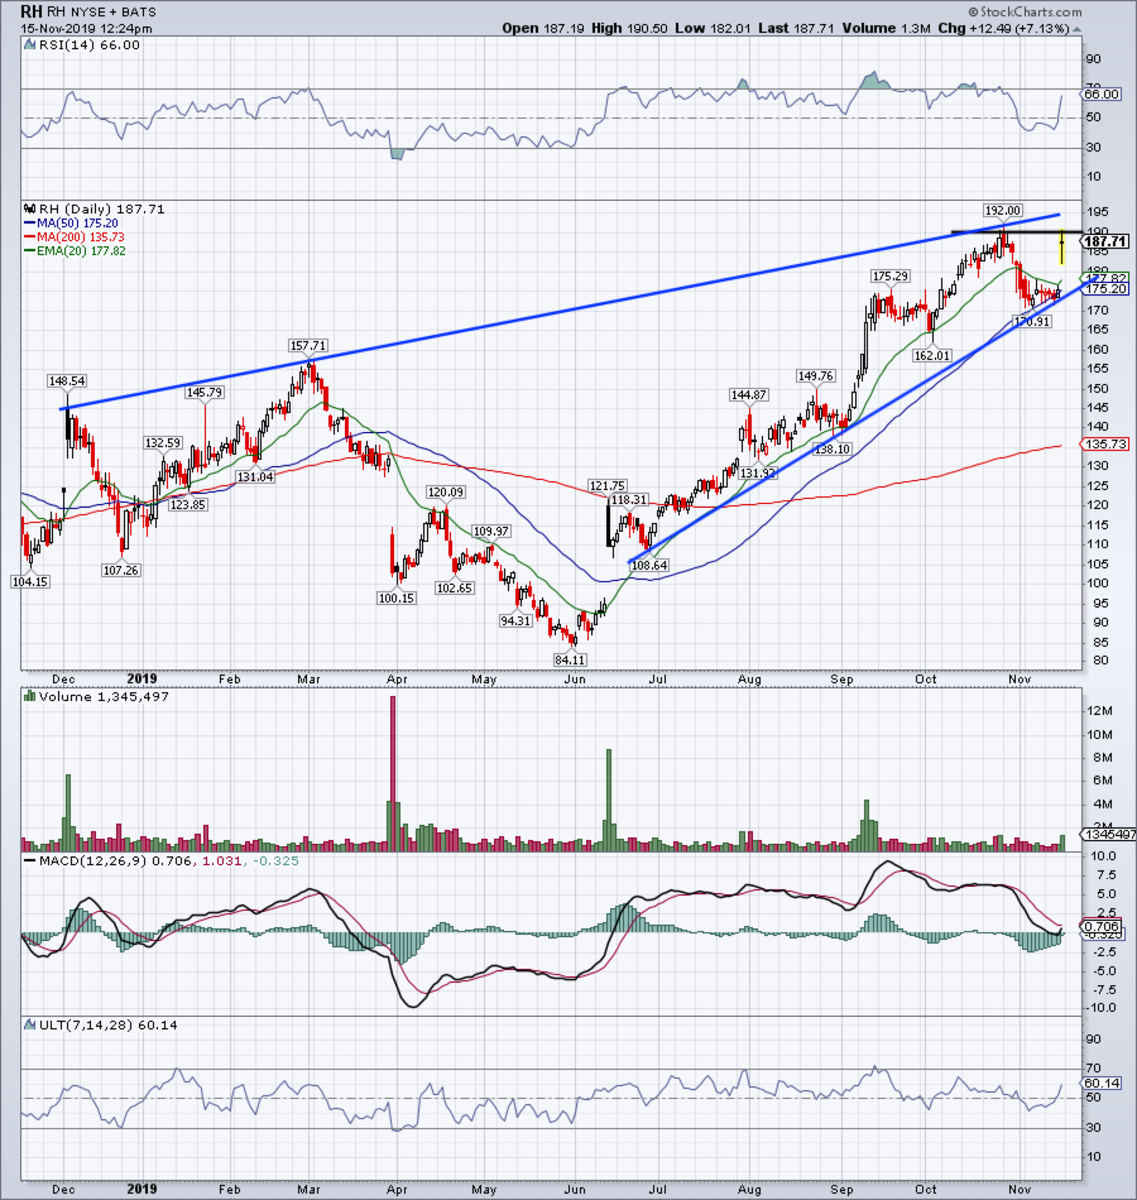Click the 108.64 June low label
The height and width of the screenshot is (1200, 1137).
[x=650, y=565]
